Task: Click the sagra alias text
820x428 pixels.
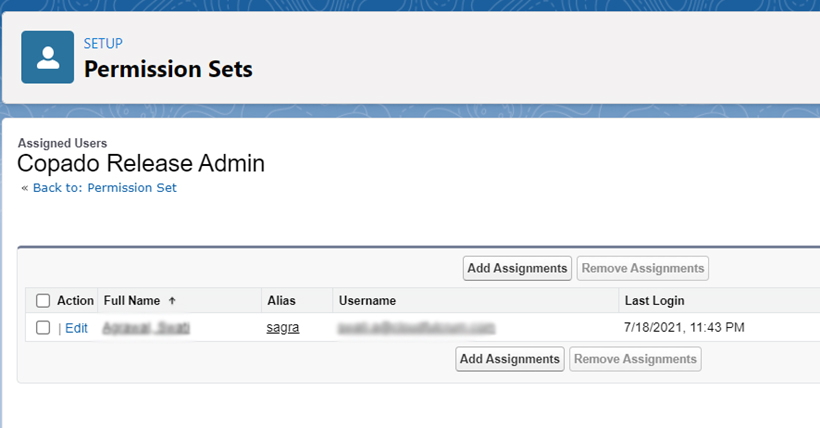Action: pos(283,327)
